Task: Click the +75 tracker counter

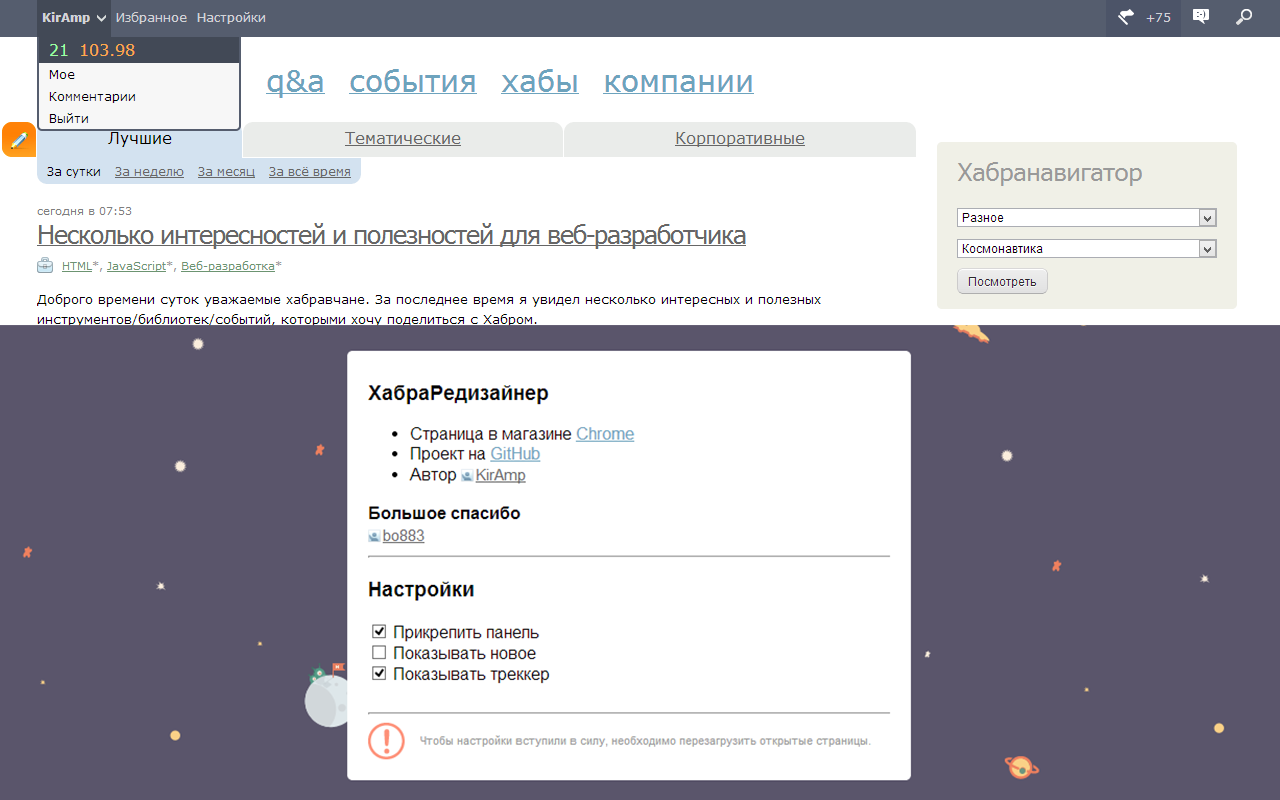Action: [x=1158, y=18]
